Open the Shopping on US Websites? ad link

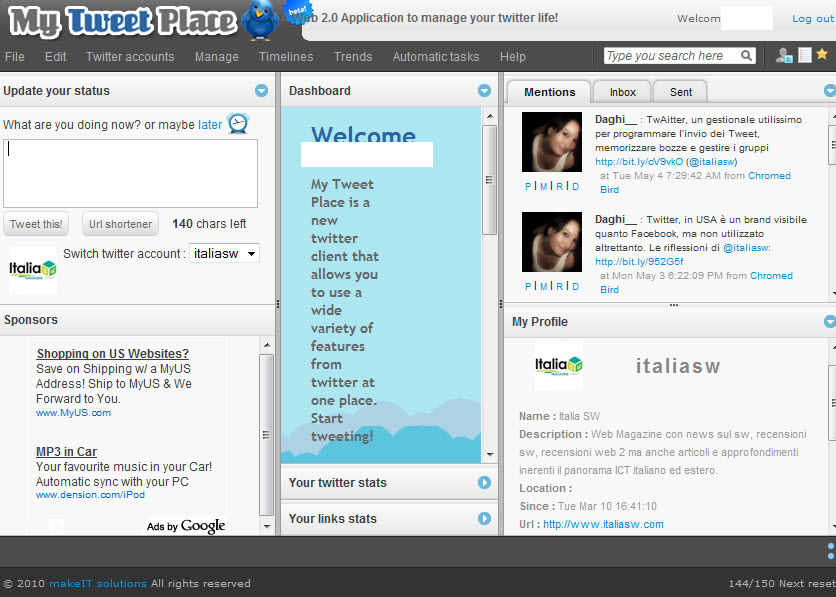tap(112, 353)
